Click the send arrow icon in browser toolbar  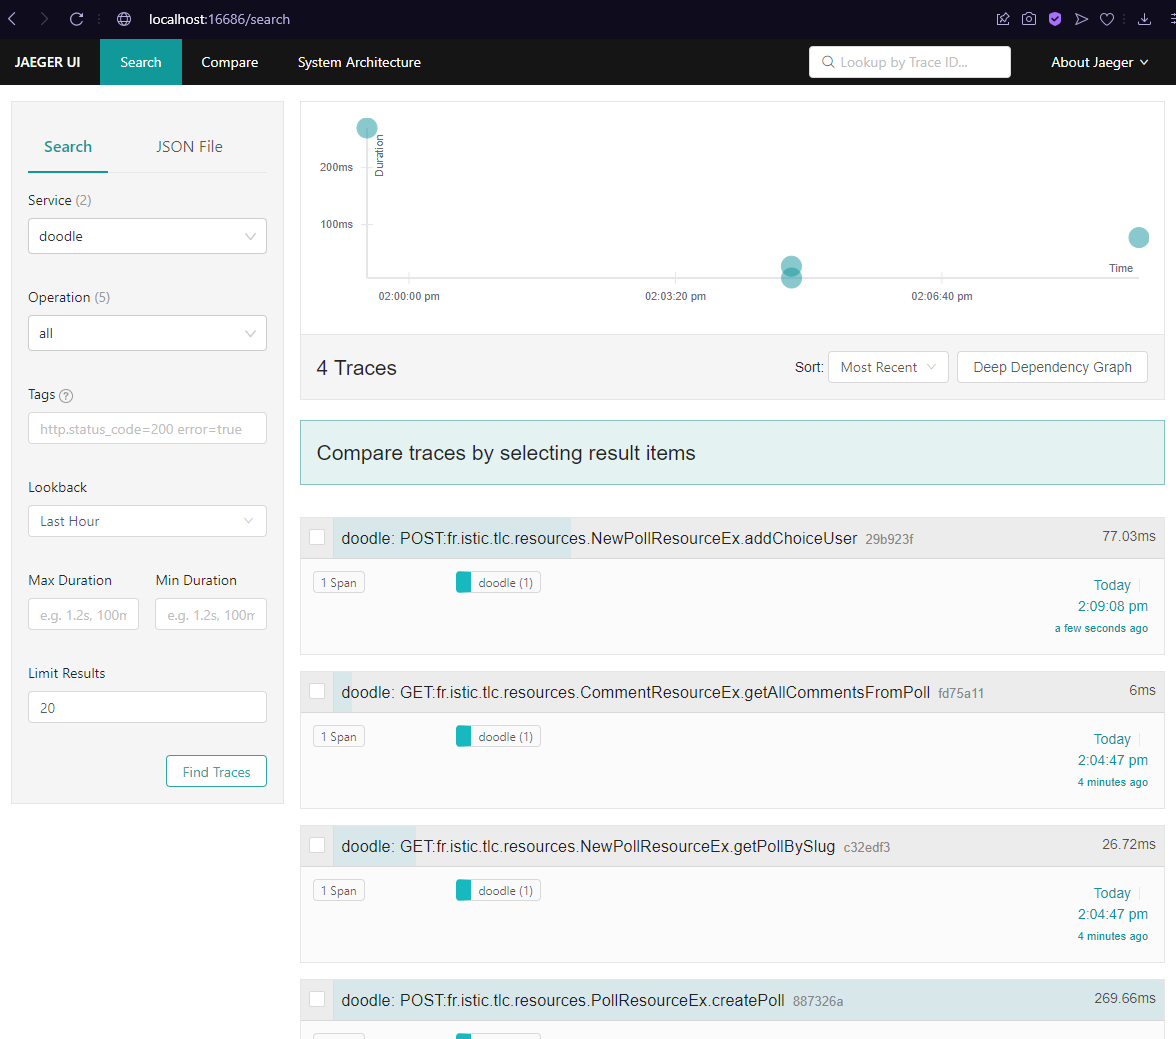click(x=1081, y=19)
